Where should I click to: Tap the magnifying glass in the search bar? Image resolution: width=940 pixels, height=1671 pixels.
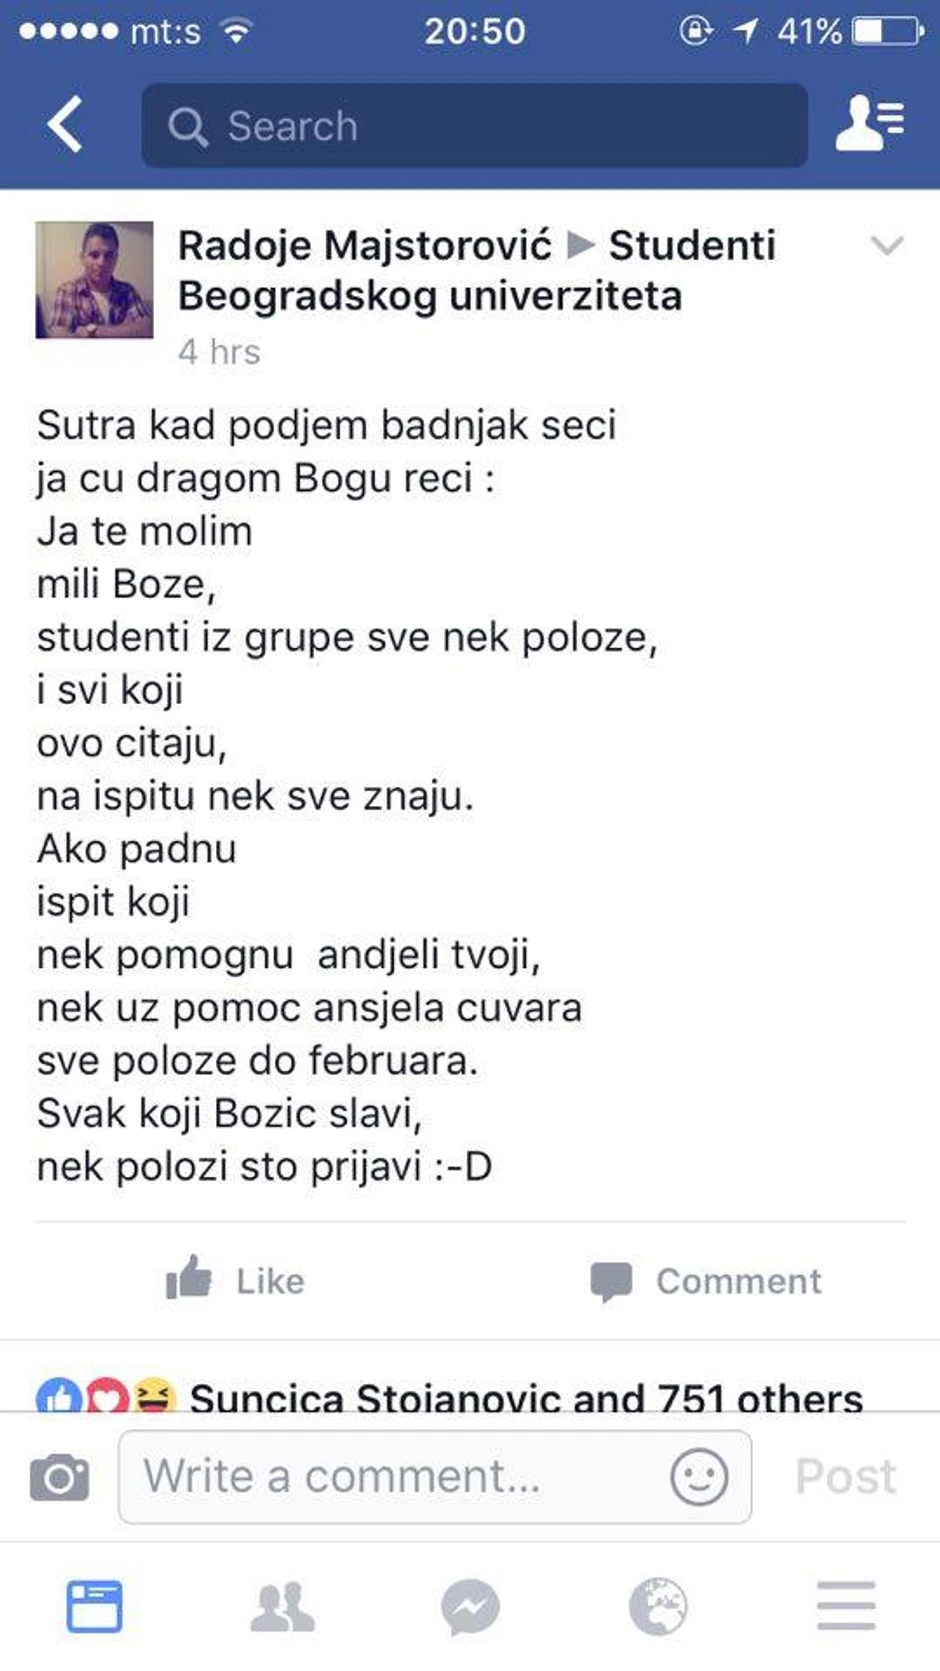[189, 125]
